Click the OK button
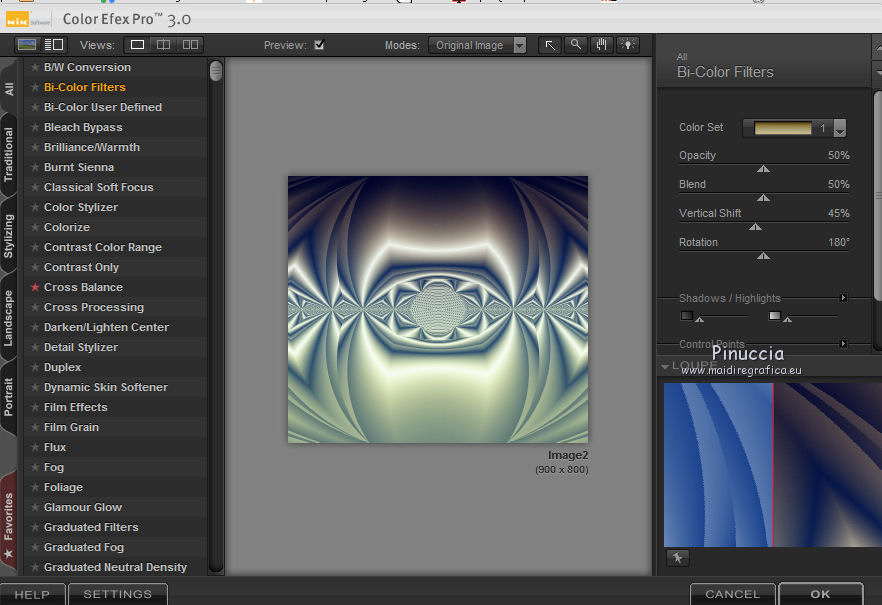882x605 pixels. click(820, 594)
